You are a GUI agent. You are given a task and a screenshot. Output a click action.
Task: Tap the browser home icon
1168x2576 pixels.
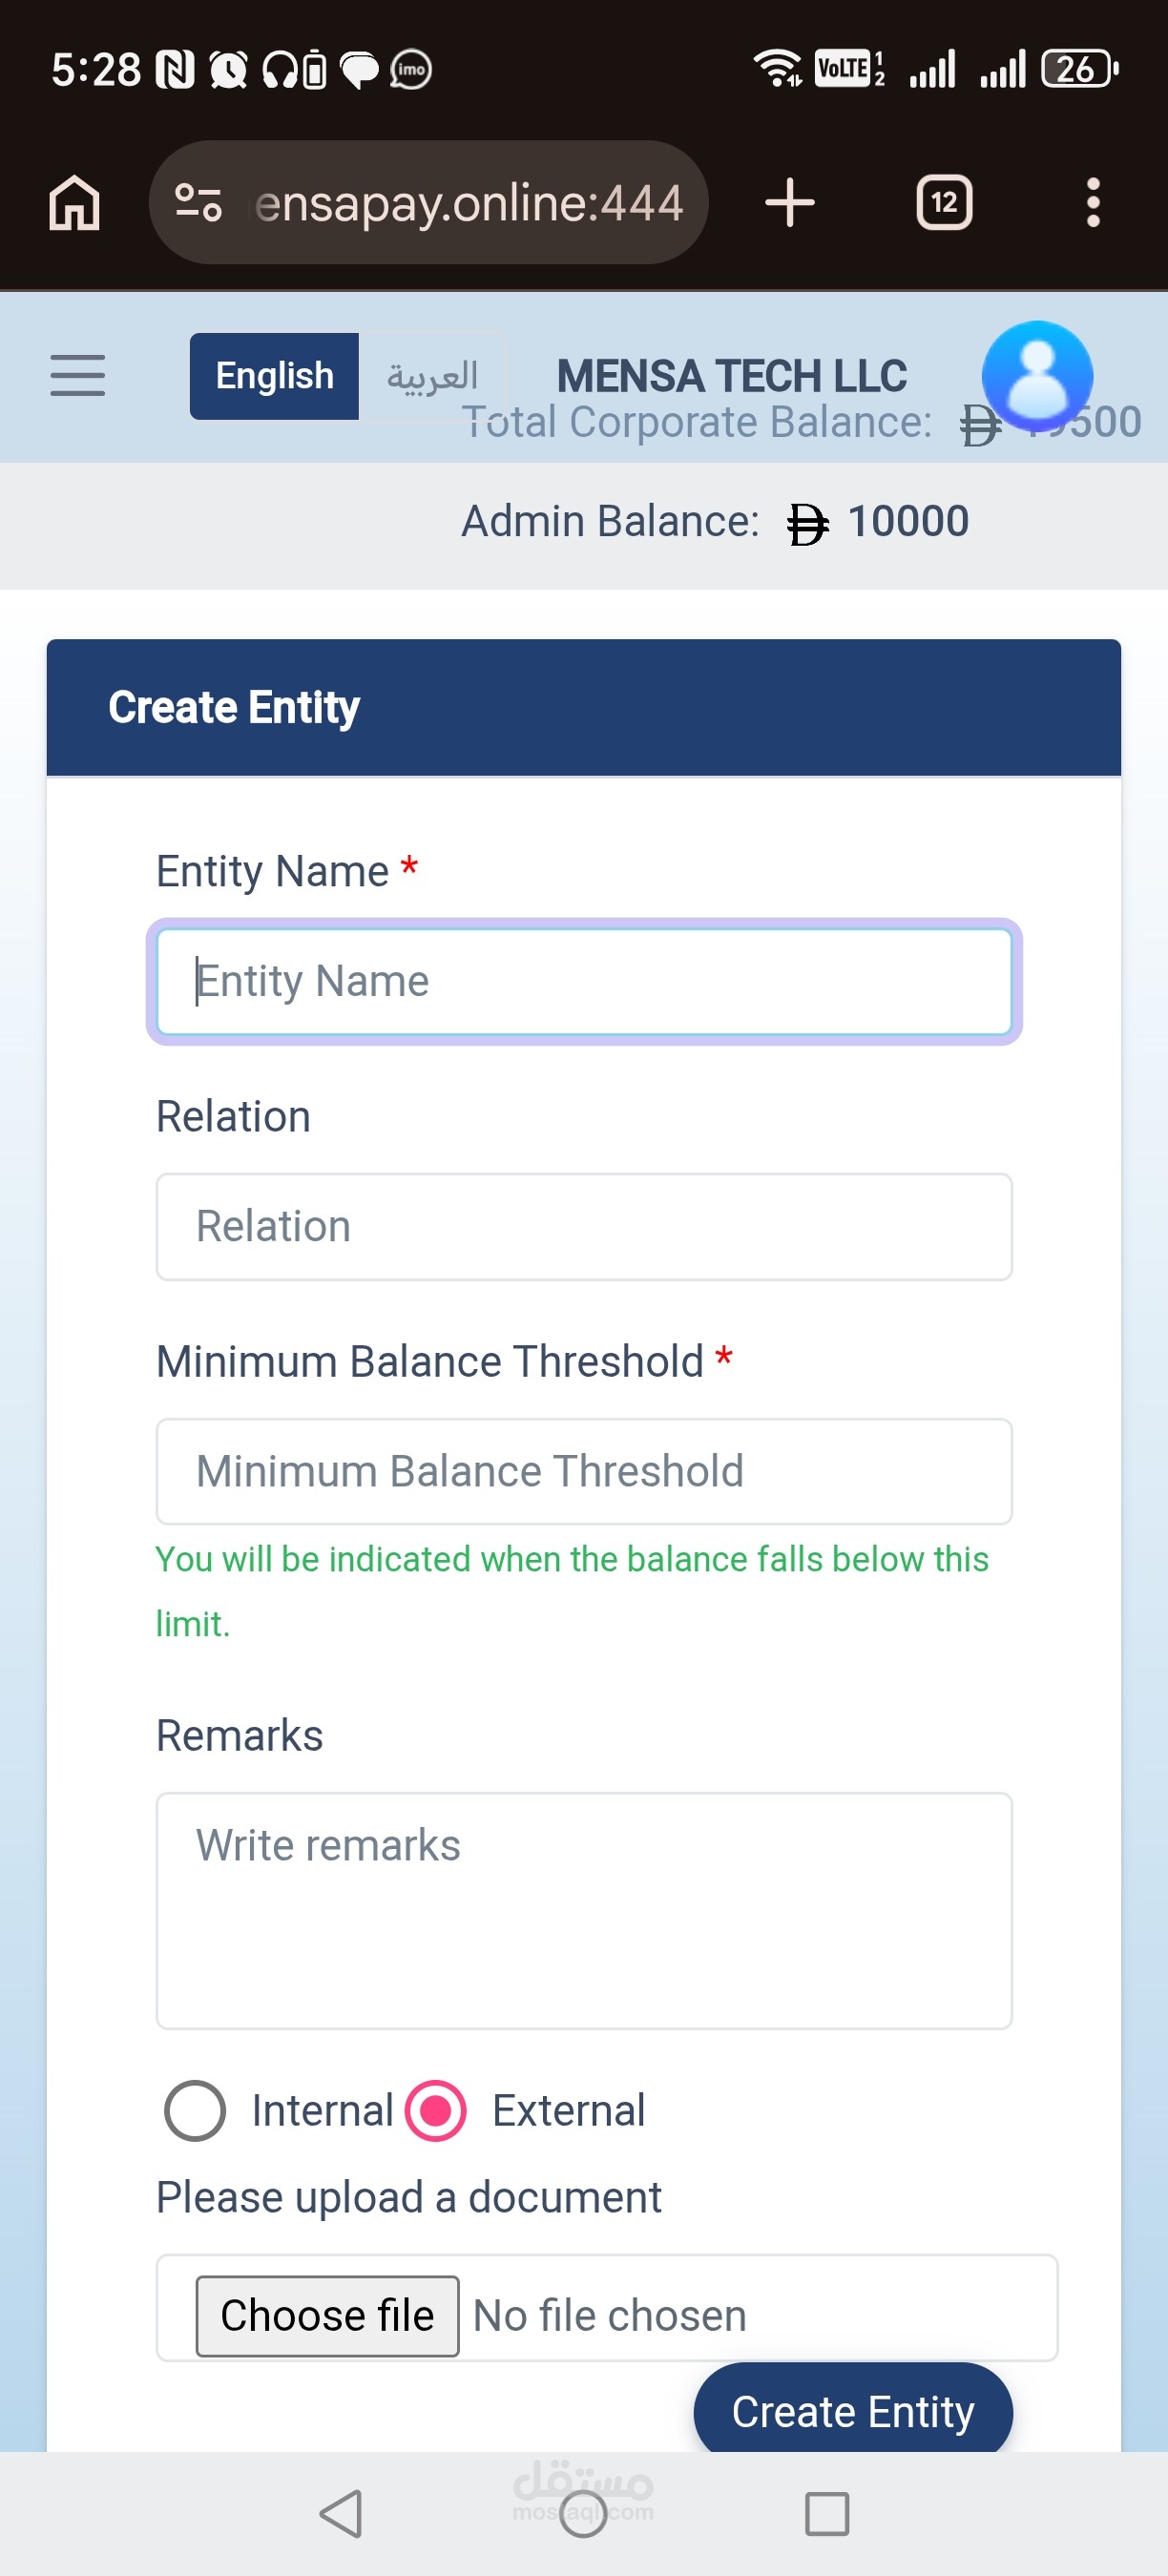point(75,203)
